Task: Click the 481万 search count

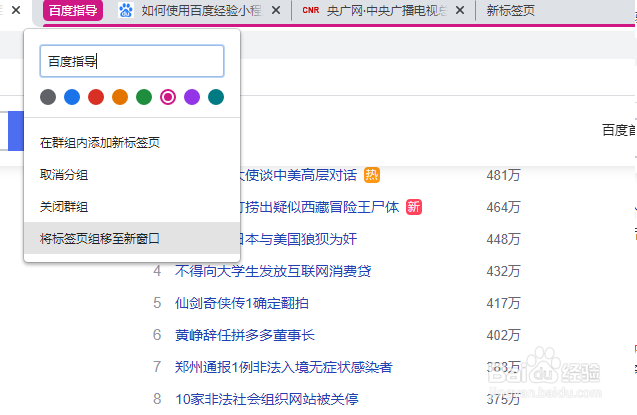Action: click(503, 175)
